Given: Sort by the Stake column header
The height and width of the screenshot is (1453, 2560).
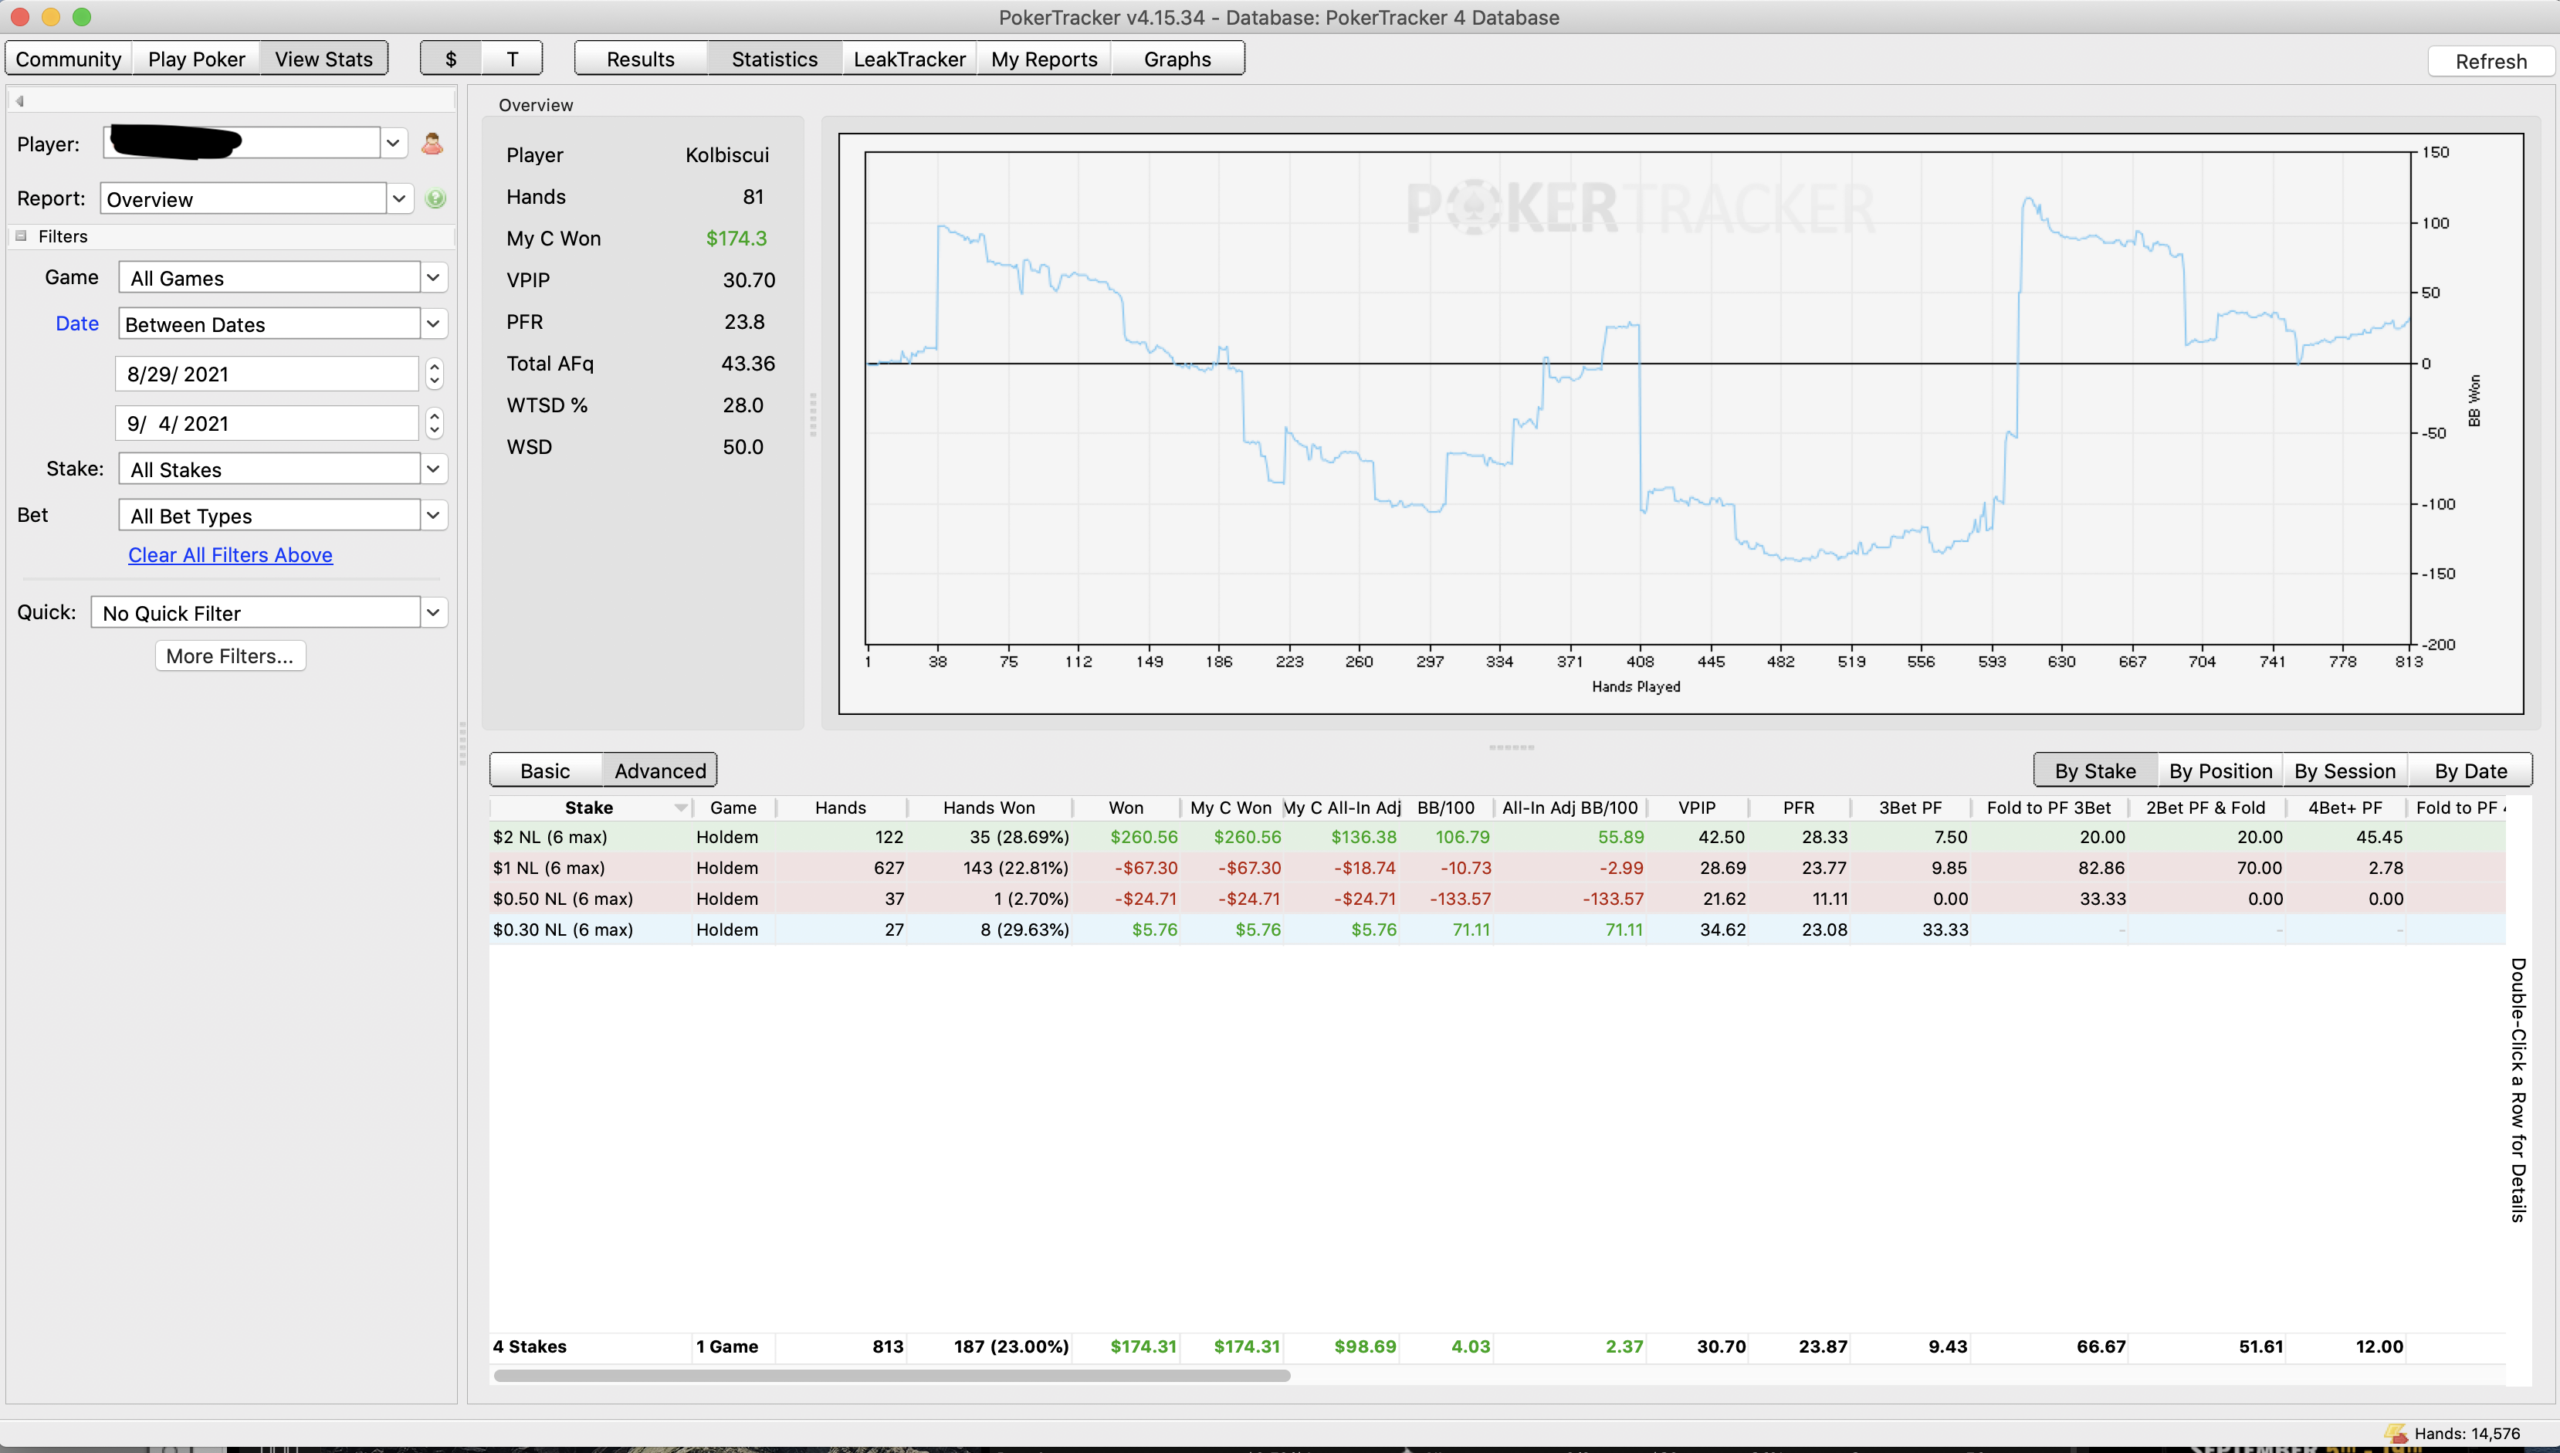Looking at the screenshot, I should pyautogui.click(x=589, y=807).
